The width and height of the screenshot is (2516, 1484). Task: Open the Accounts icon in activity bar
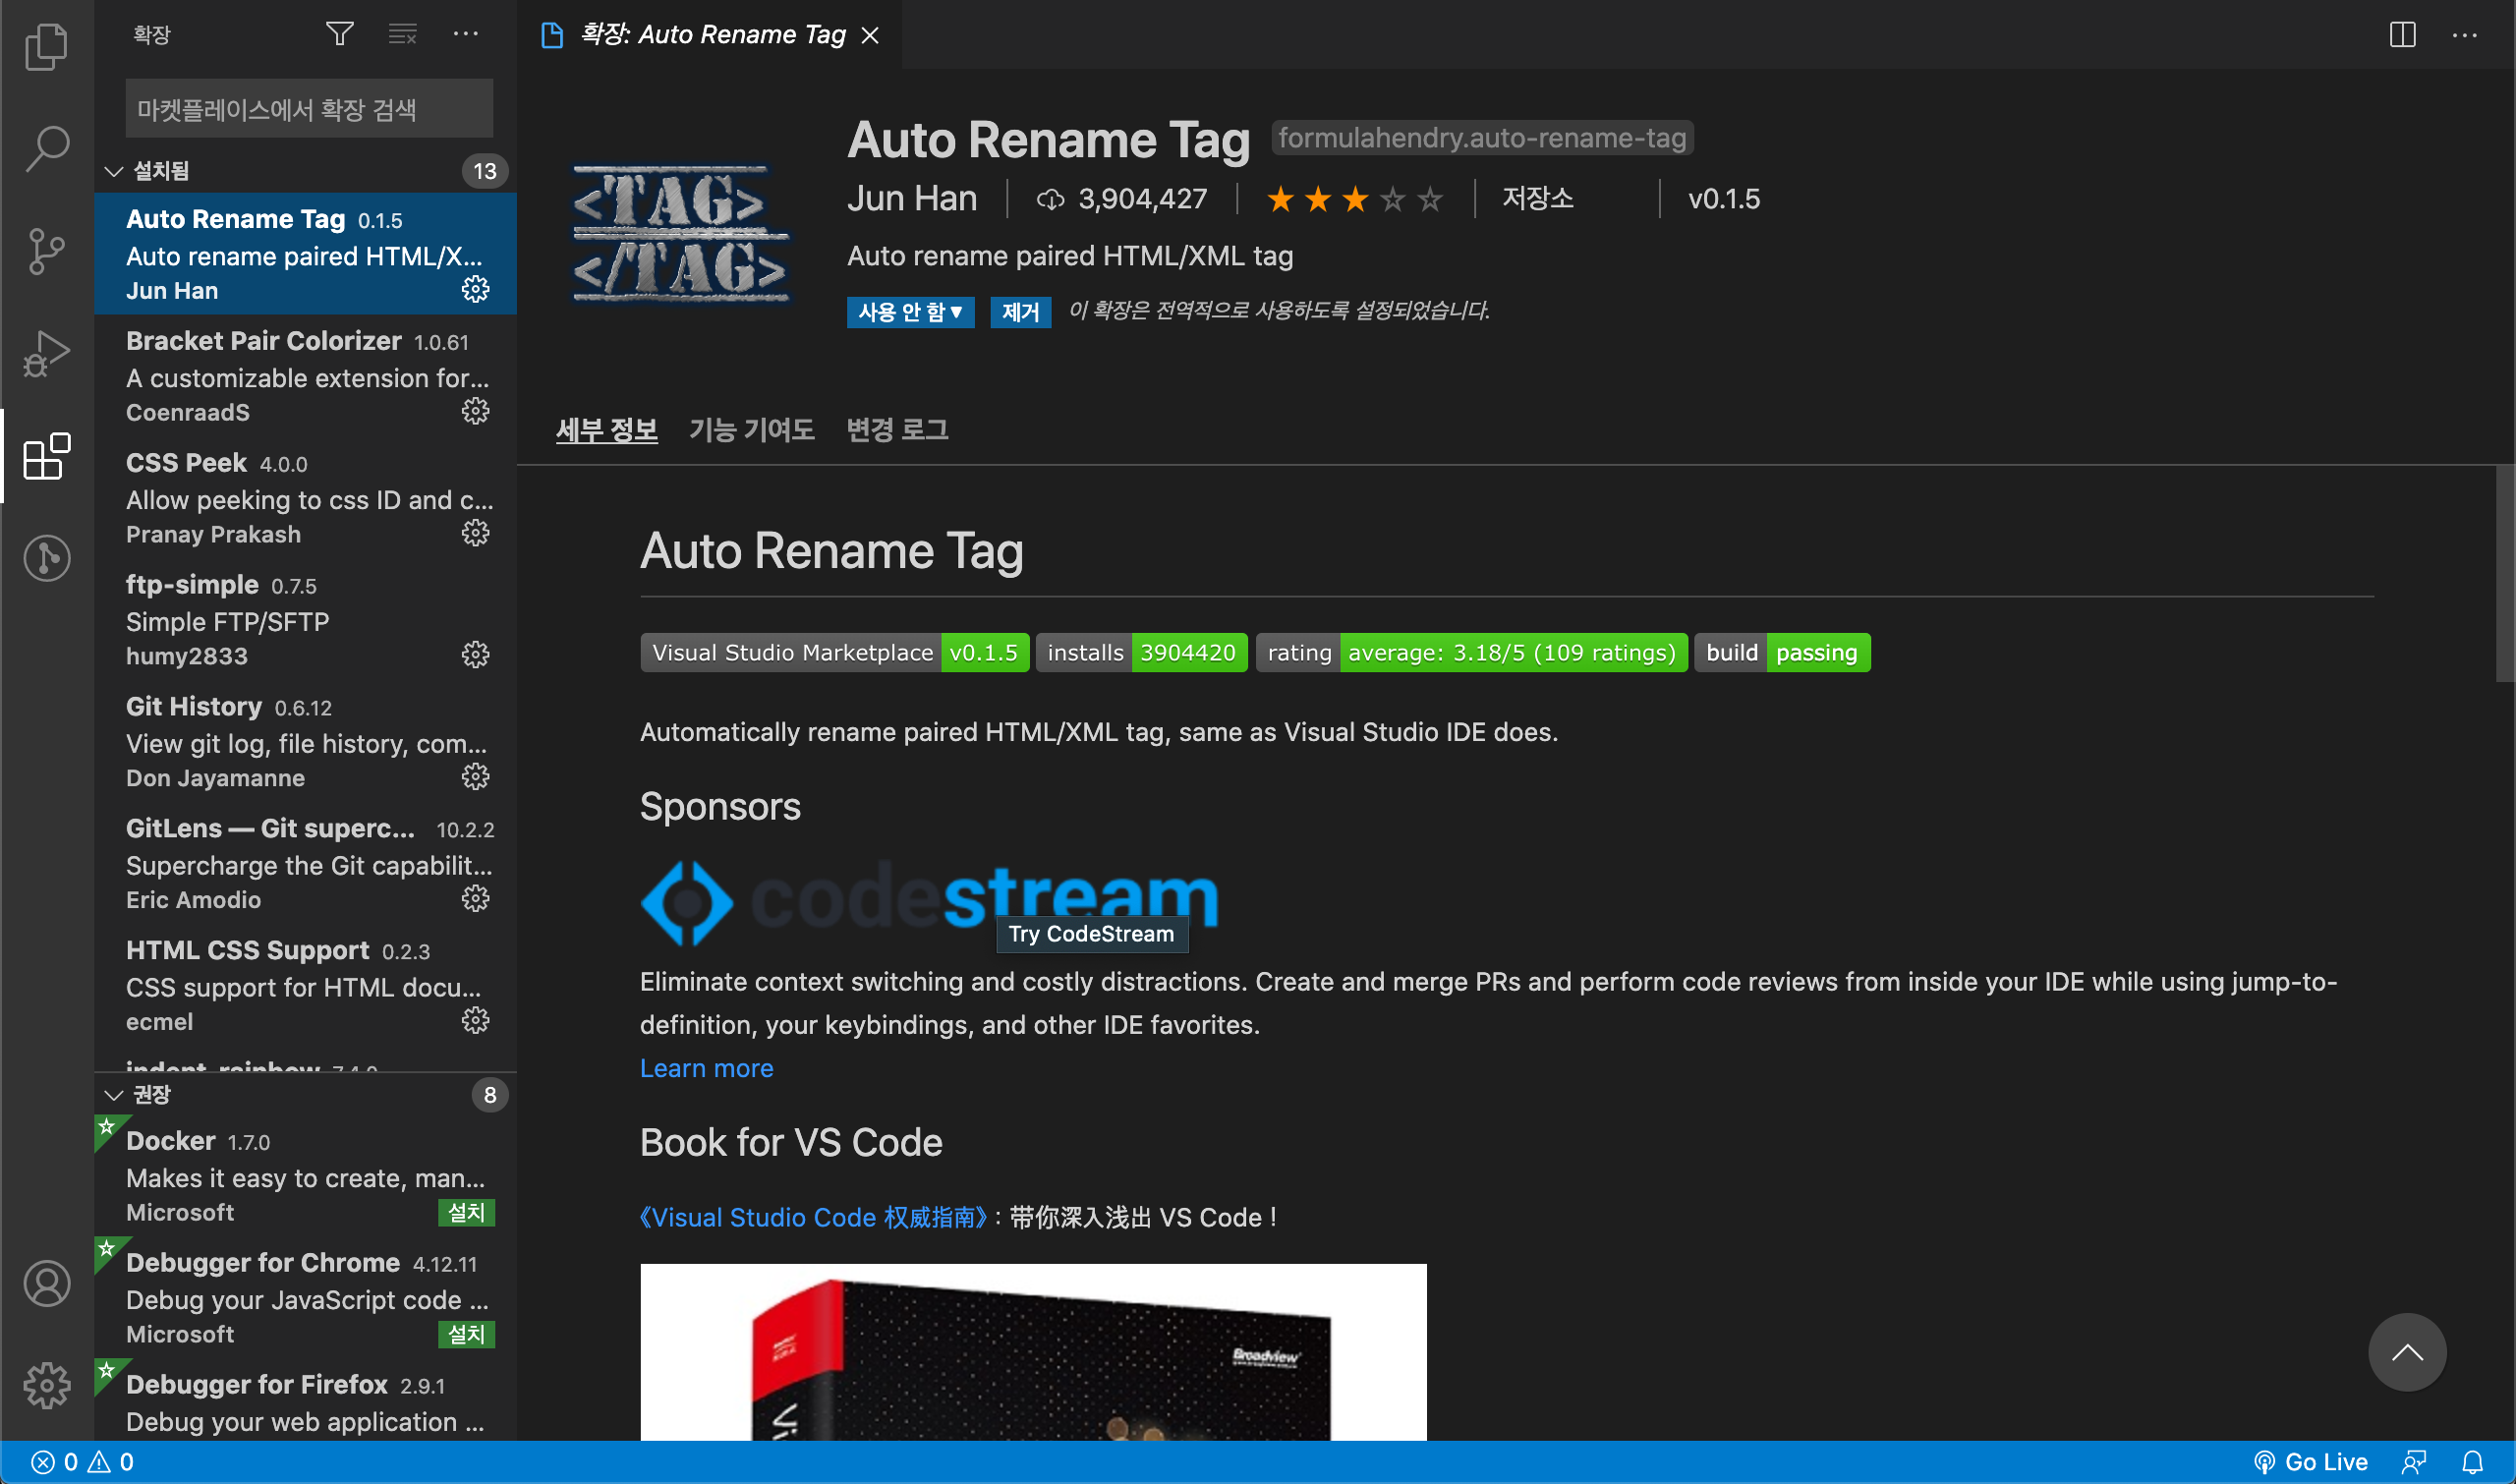click(46, 1283)
